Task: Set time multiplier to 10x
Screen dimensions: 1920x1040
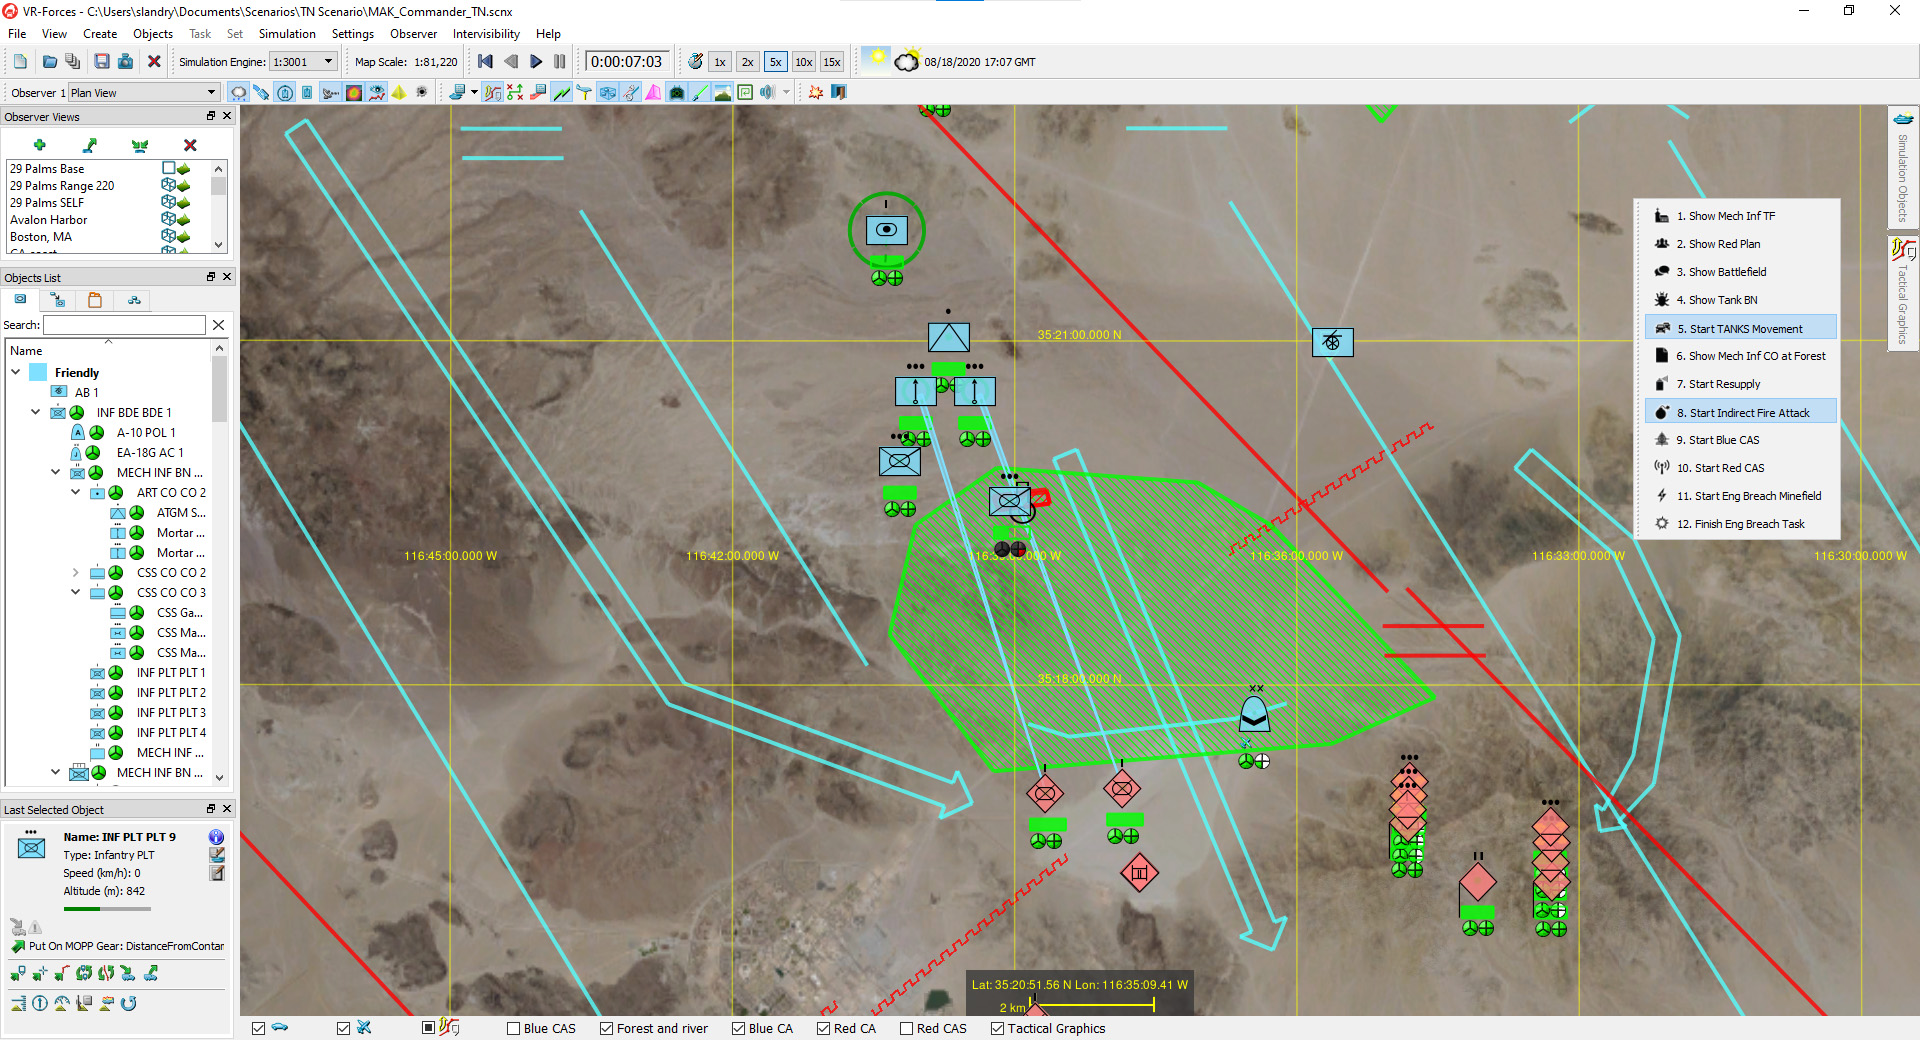Action: click(x=804, y=62)
